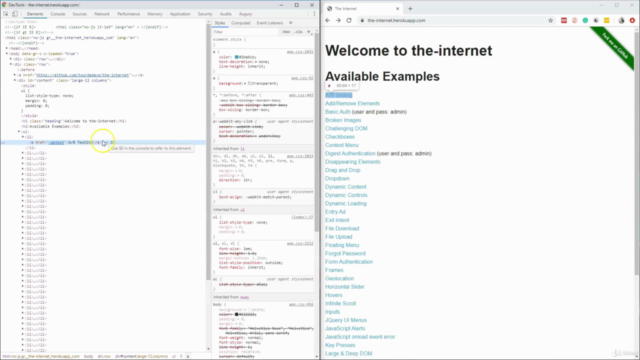The width and height of the screenshot is (640, 360).
Task: Open the Sources tab
Action: [80, 14]
